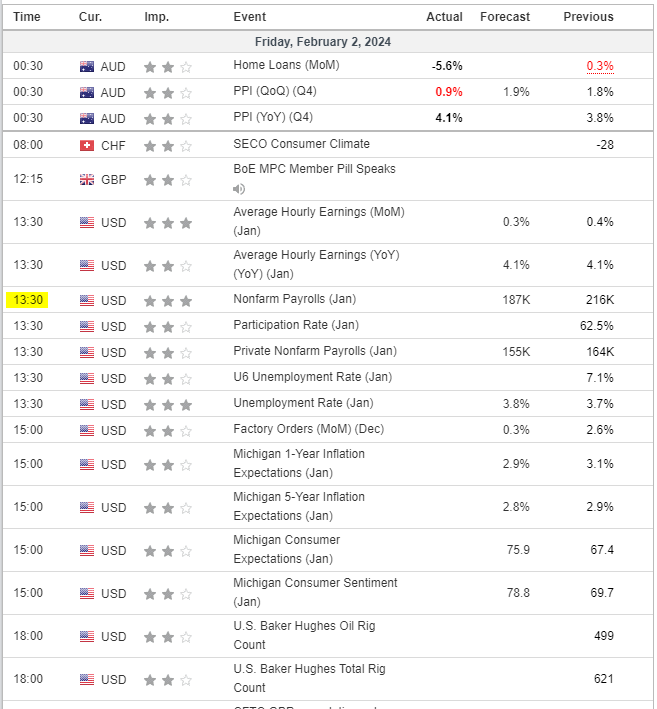This screenshot has height=709, width=657.
Task: Click US flag in Nonfarm Payrolls row
Action: tap(87, 300)
